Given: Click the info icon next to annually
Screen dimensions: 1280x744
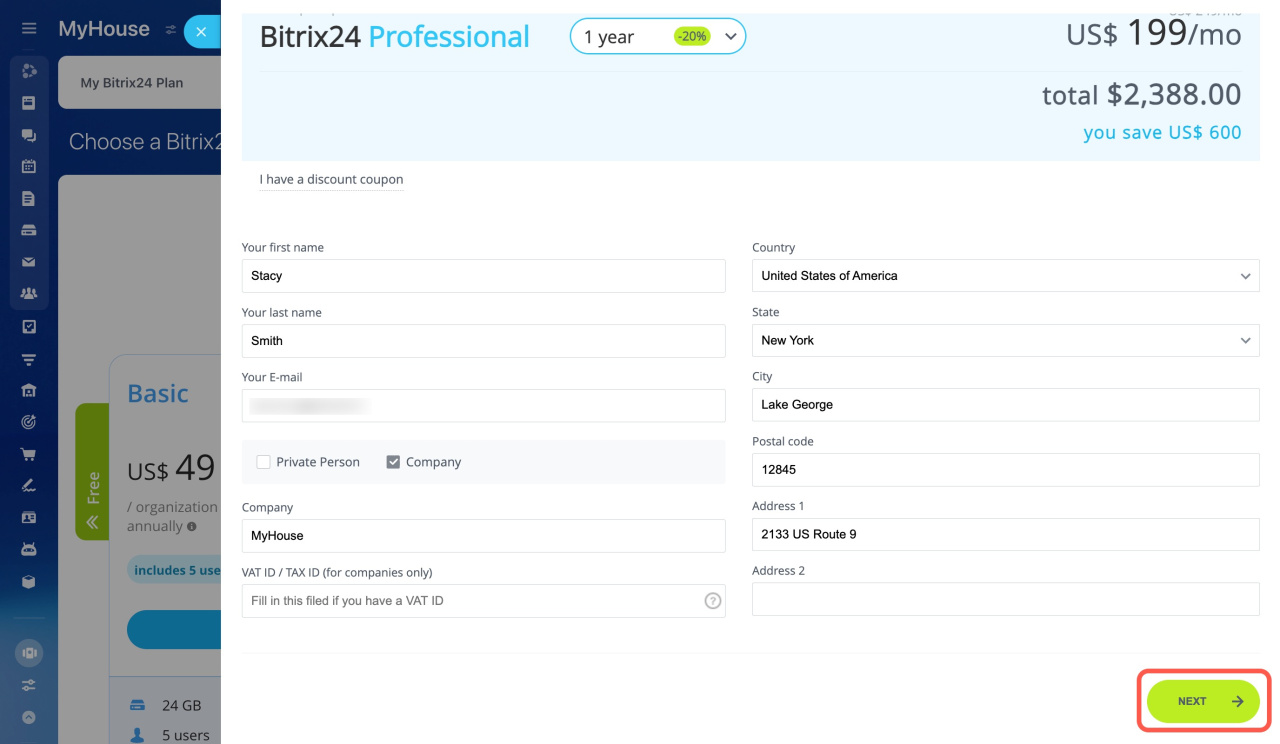Looking at the screenshot, I should (191, 526).
